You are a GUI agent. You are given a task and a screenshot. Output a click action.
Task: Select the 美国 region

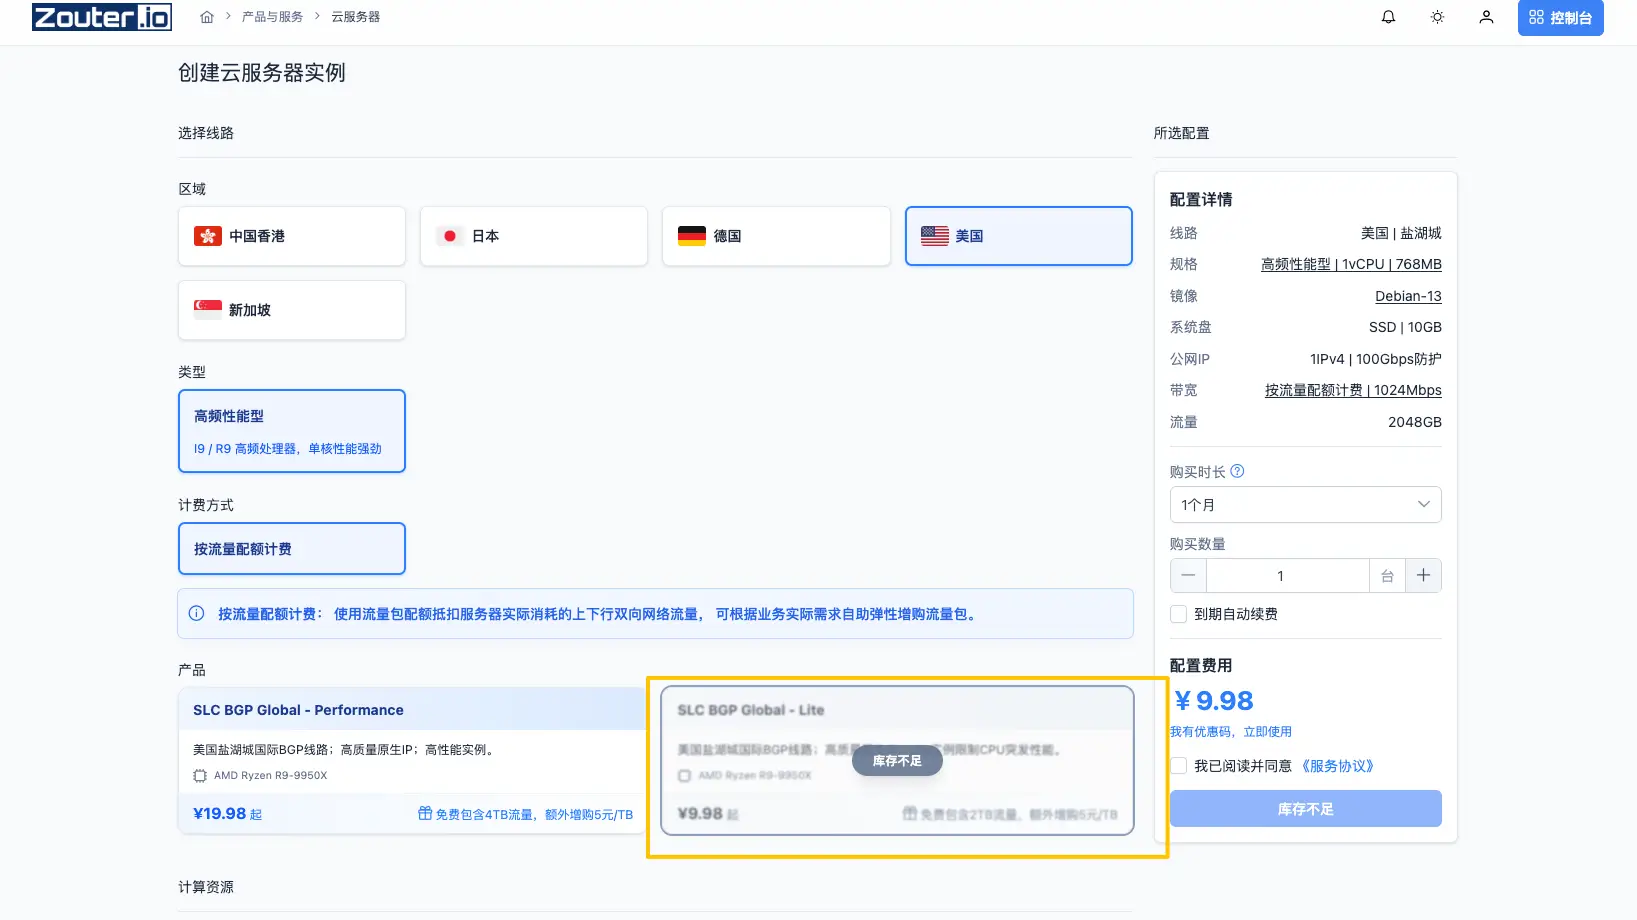1018,236
